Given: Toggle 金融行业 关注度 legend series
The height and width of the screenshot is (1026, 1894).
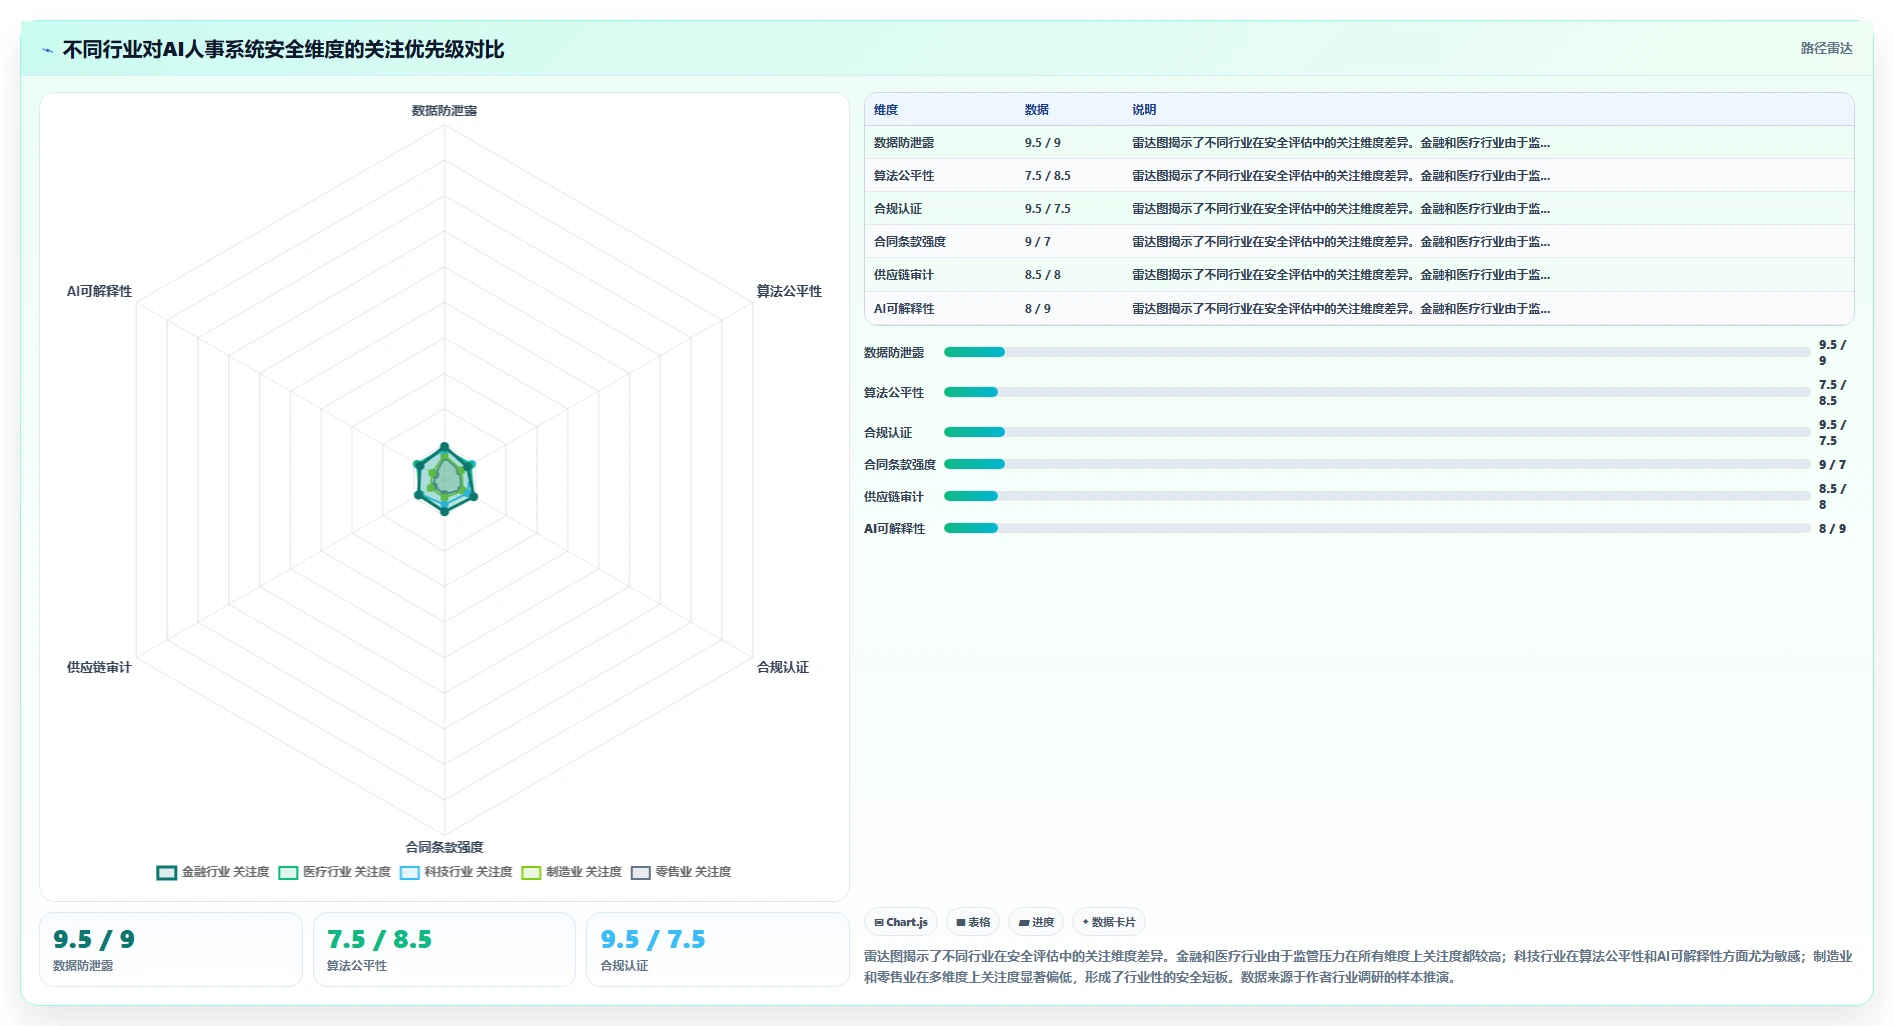Looking at the screenshot, I should tap(213, 872).
